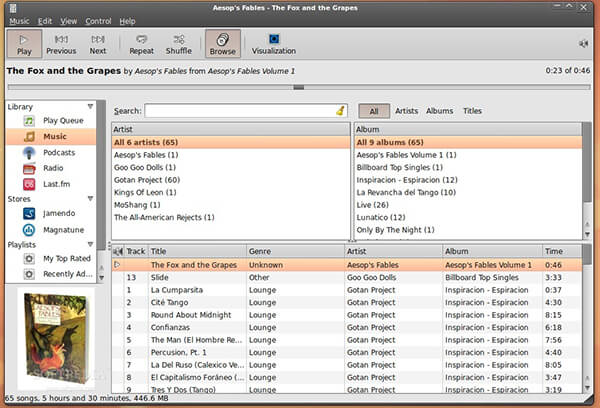Viewport: 600px width, 408px height.
Task: Open the Music menu
Action: [x=19, y=21]
